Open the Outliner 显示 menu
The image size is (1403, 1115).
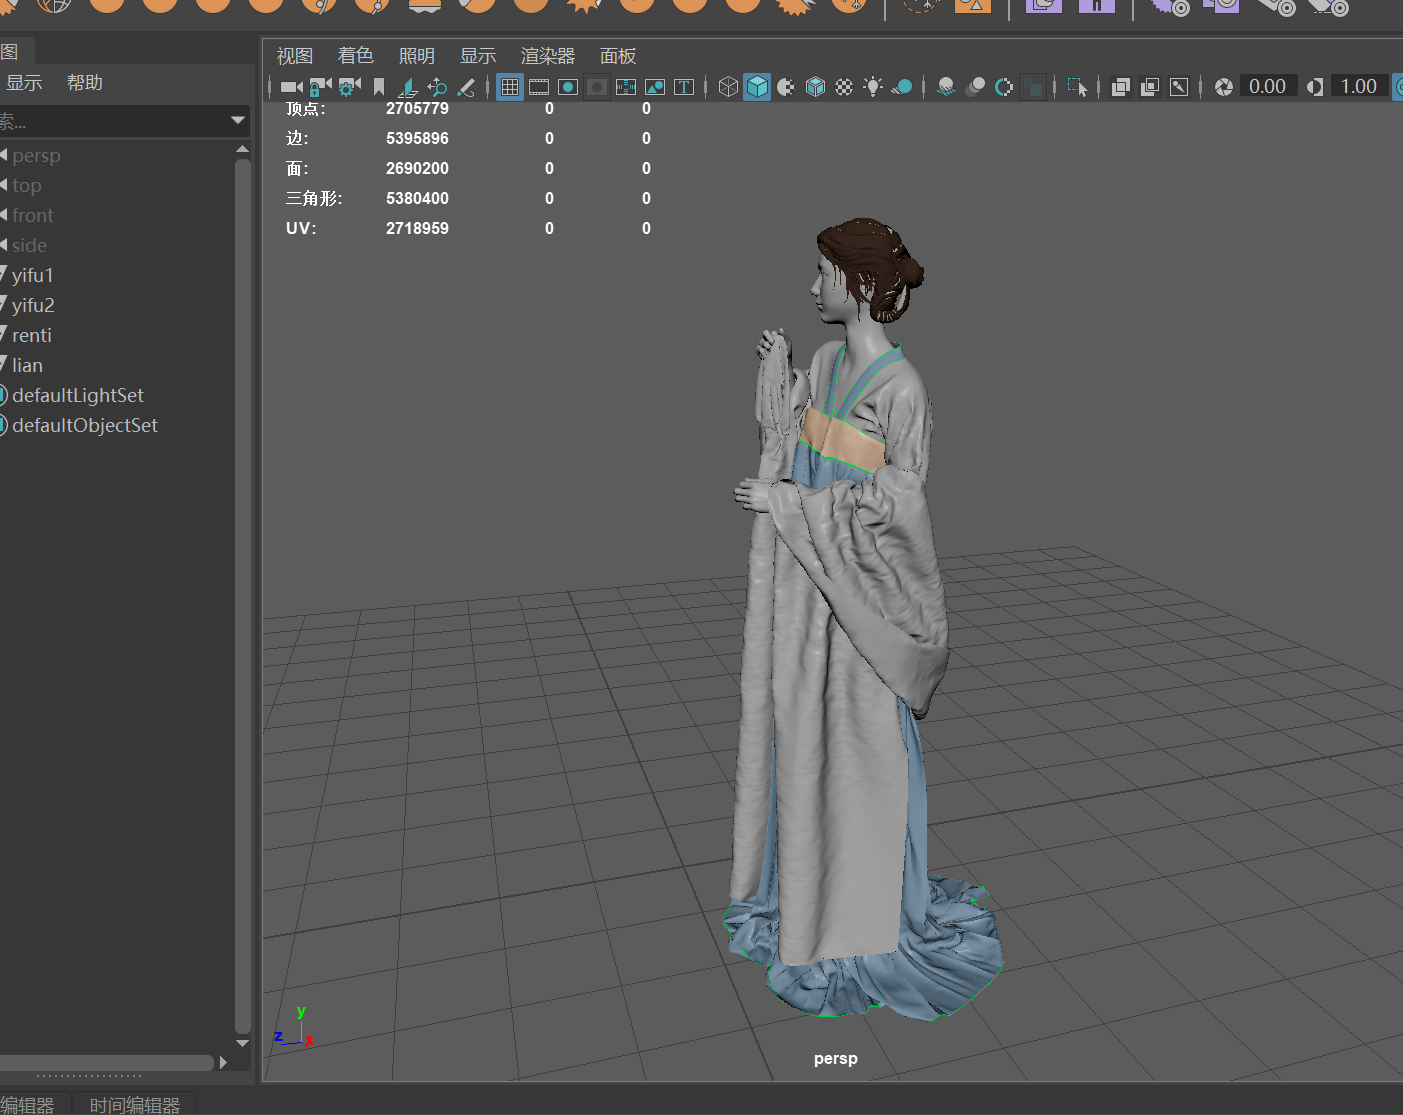point(24,83)
